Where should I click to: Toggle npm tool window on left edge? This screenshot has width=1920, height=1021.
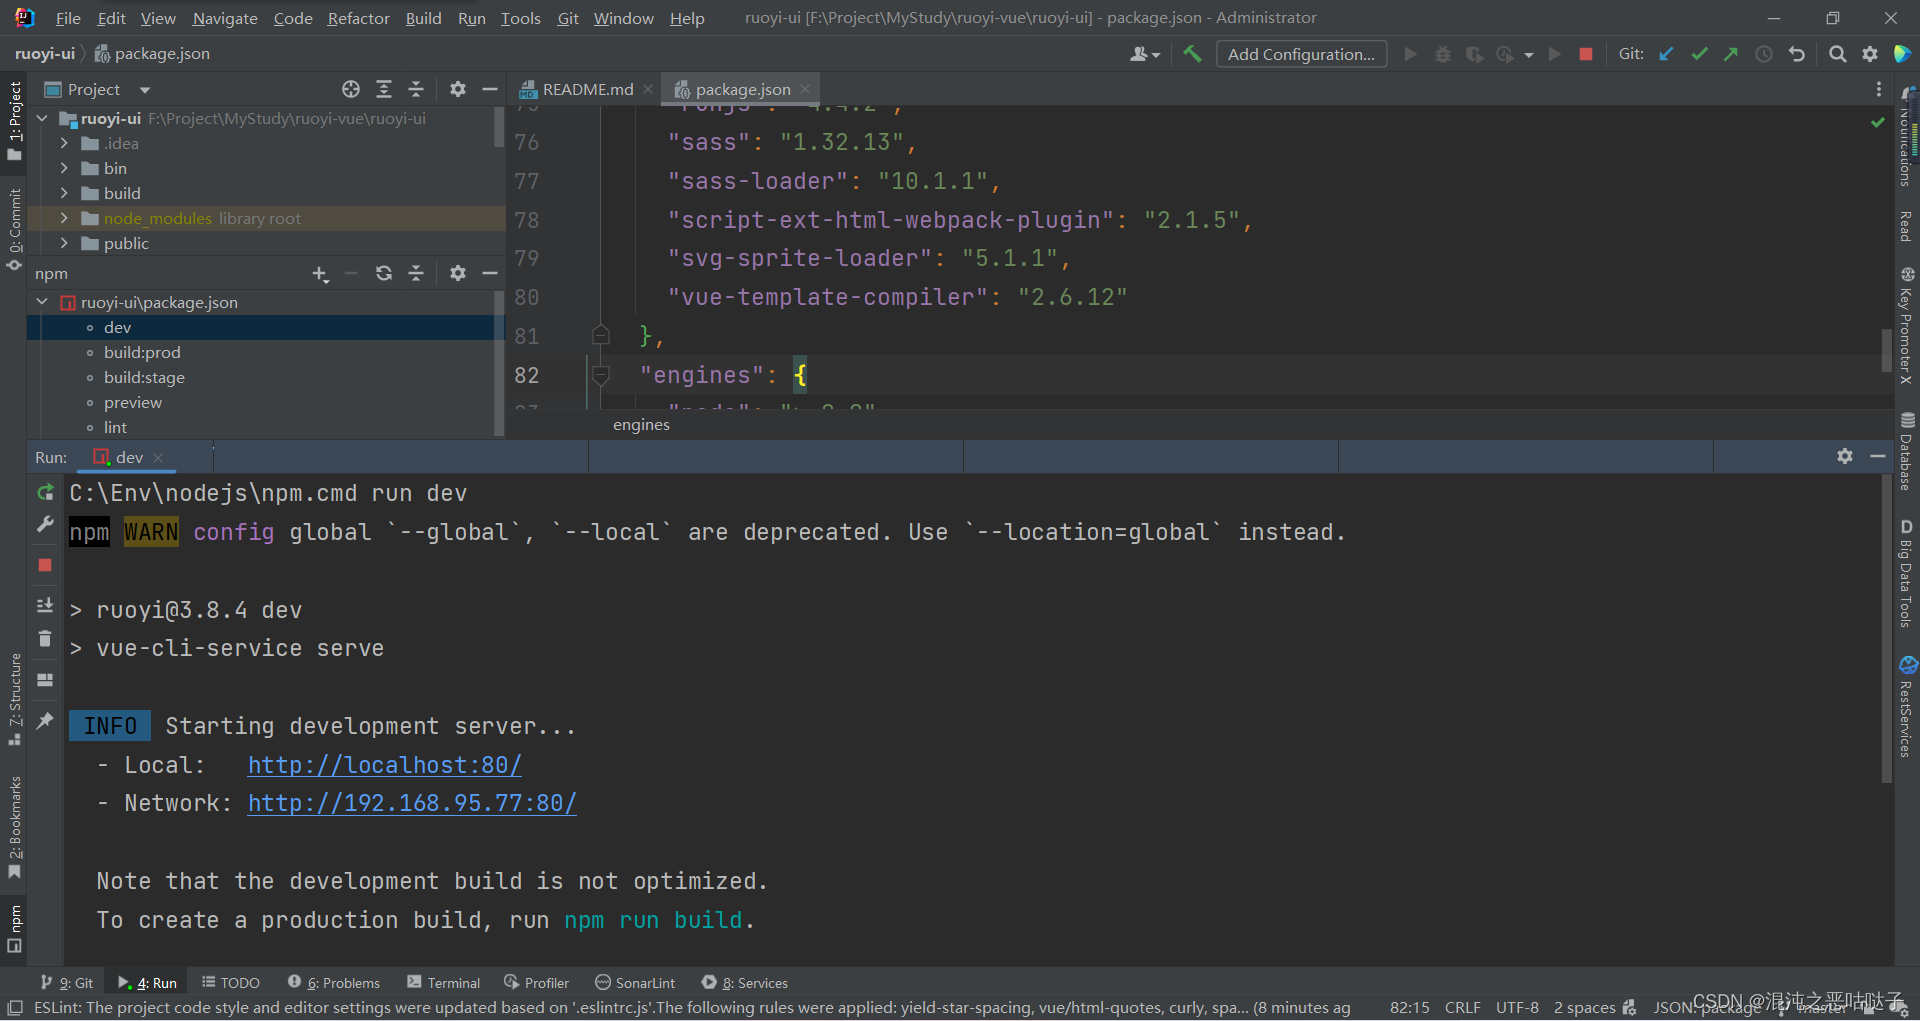pos(14,928)
